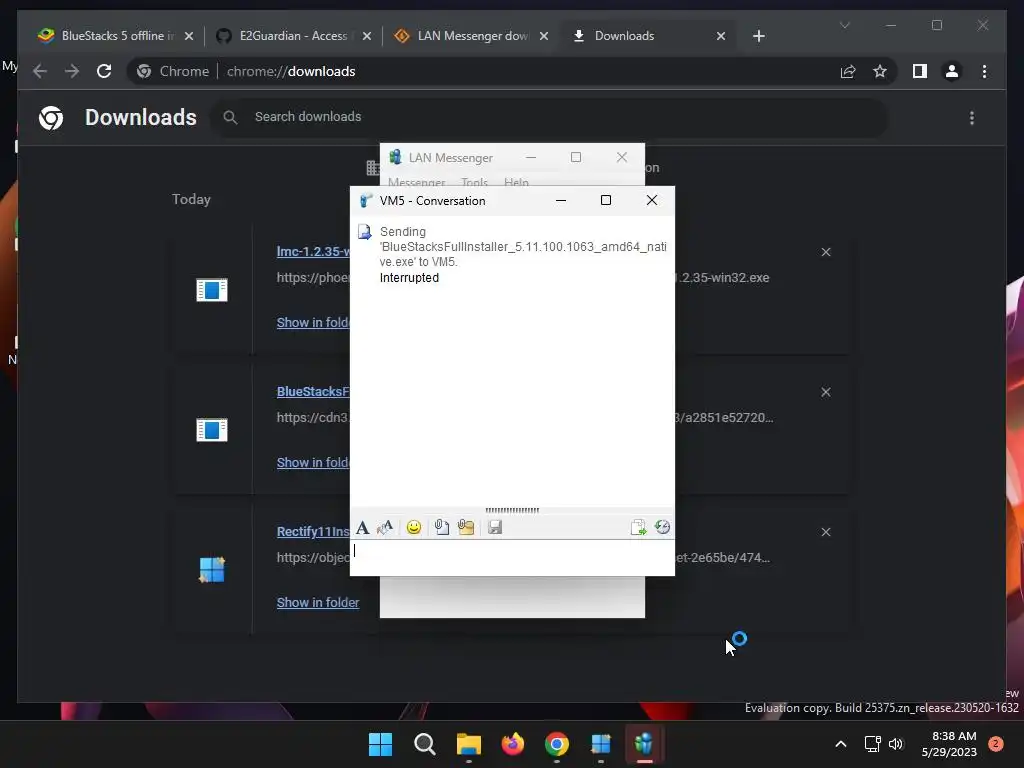This screenshot has width=1024, height=768.
Task: Open the BlueStacksF downloaded file link
Action: point(313,392)
